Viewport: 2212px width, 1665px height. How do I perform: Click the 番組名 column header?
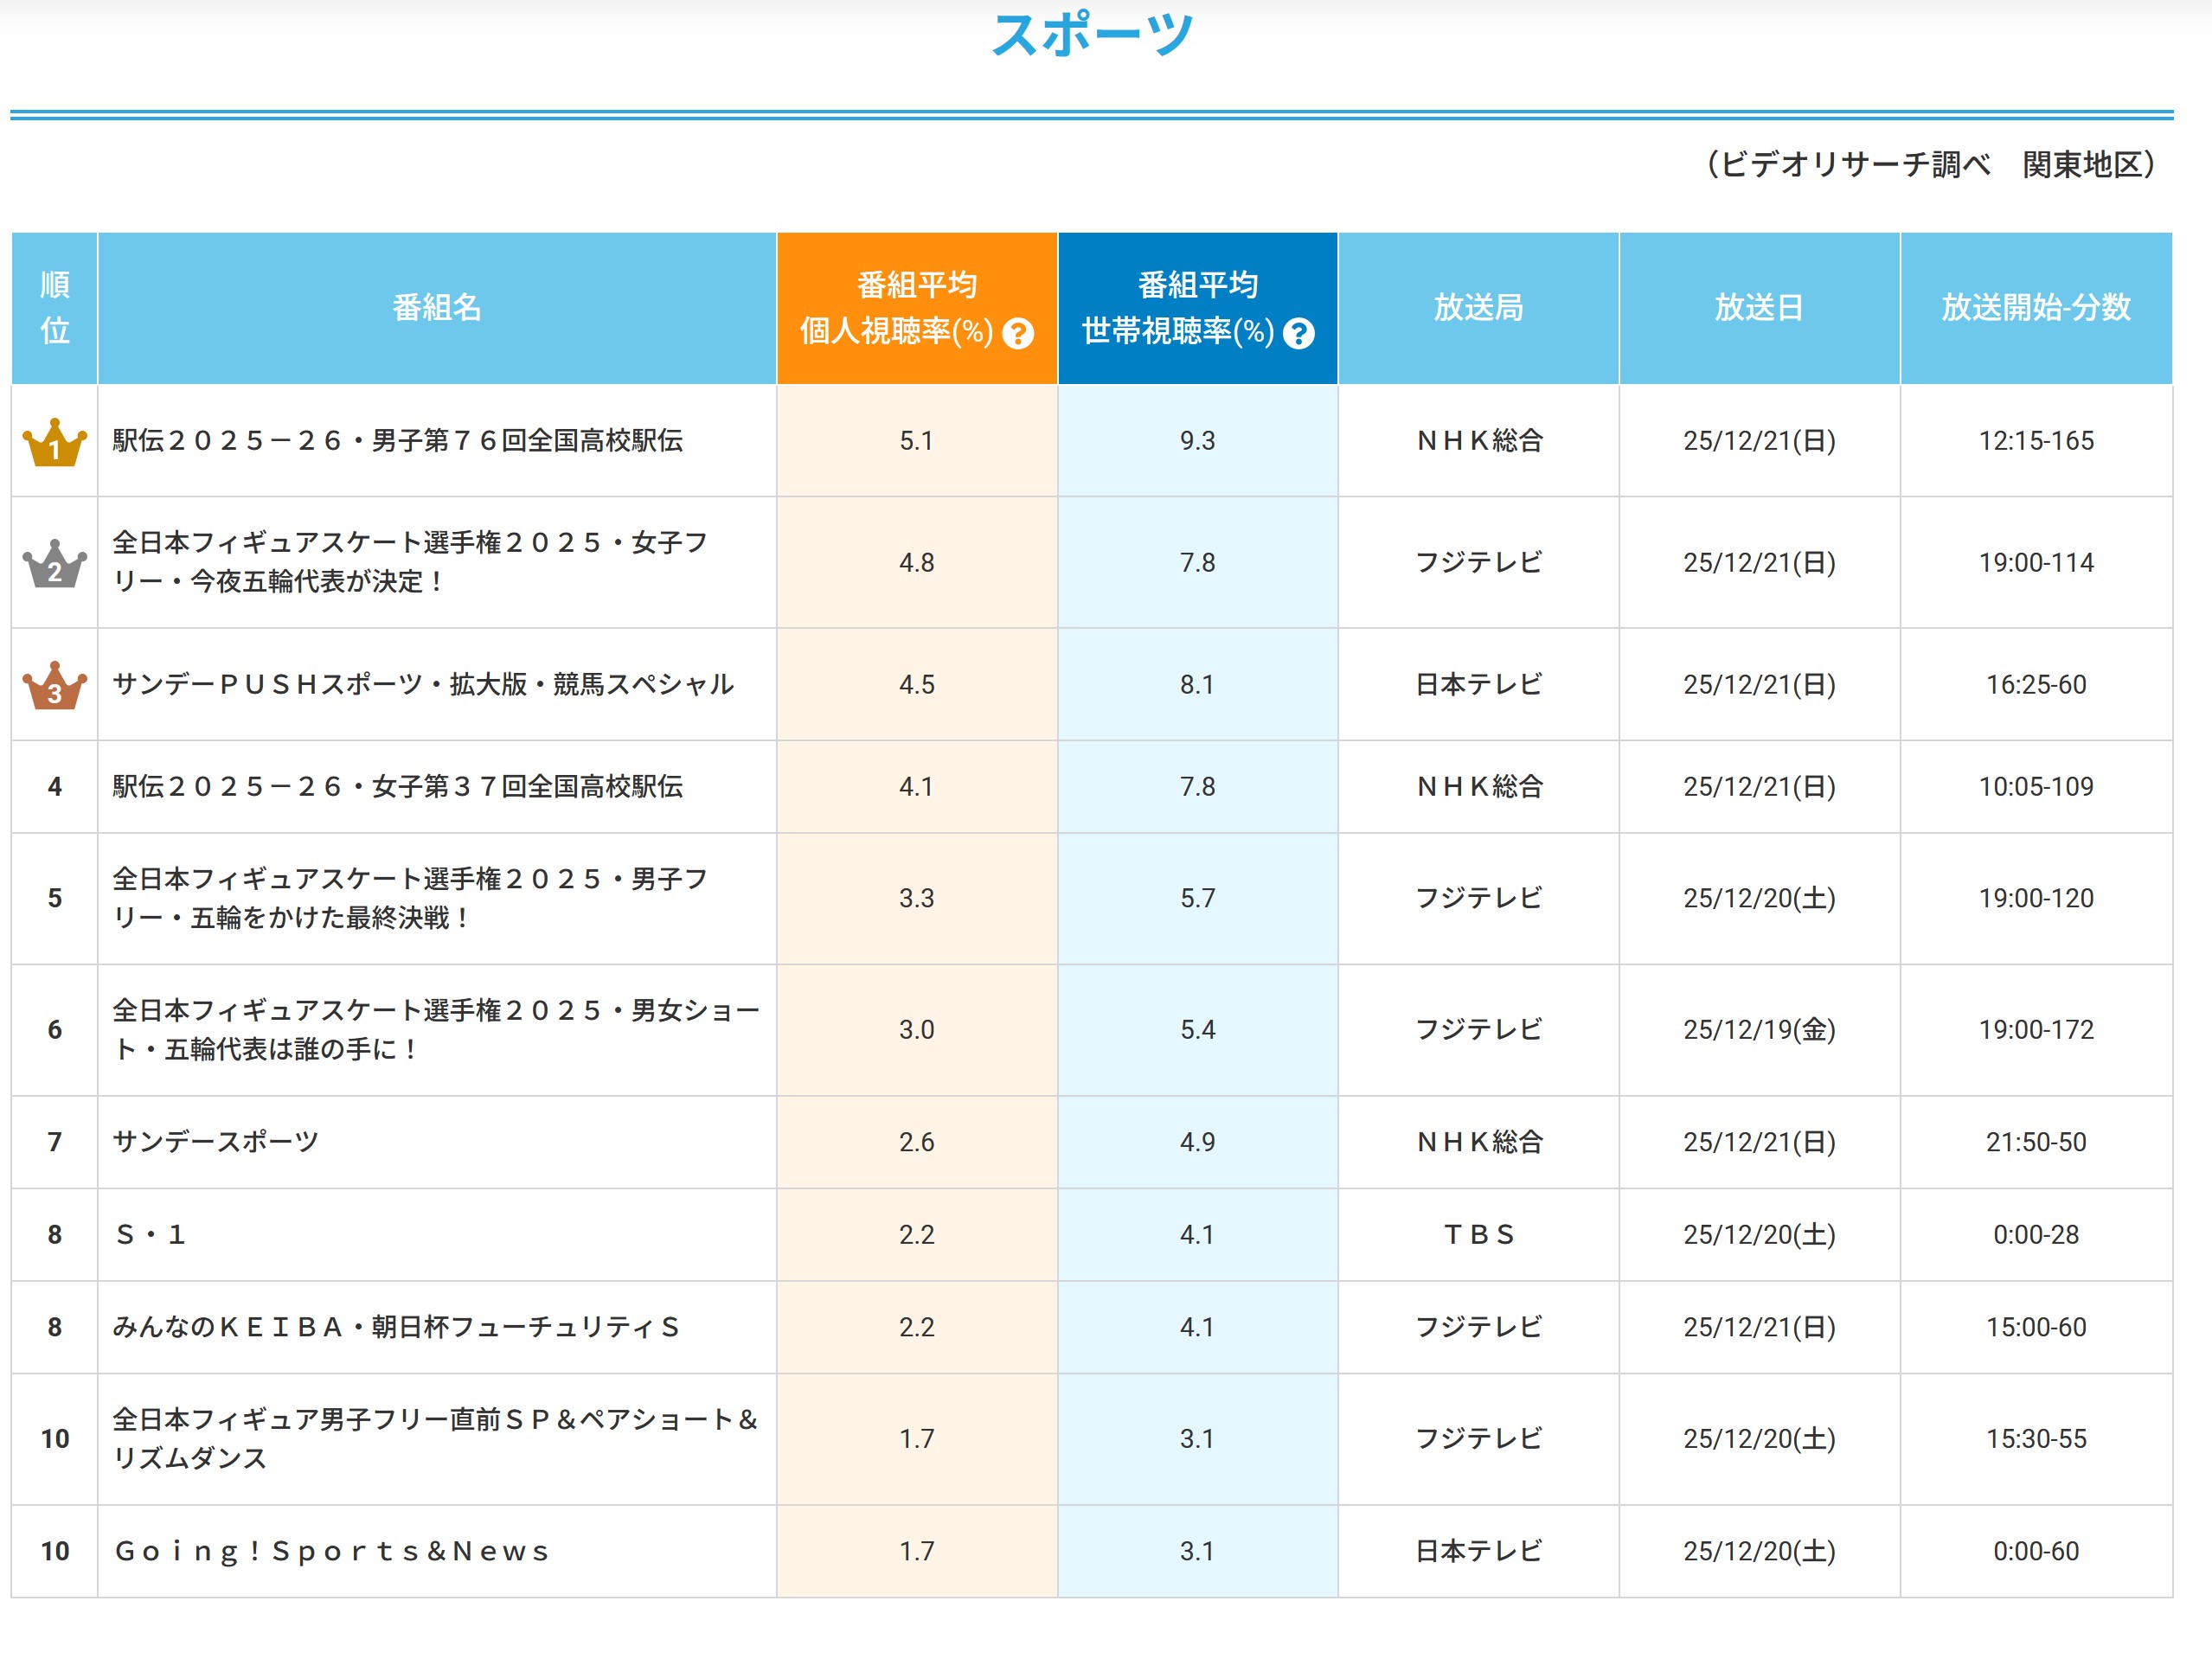coord(436,308)
